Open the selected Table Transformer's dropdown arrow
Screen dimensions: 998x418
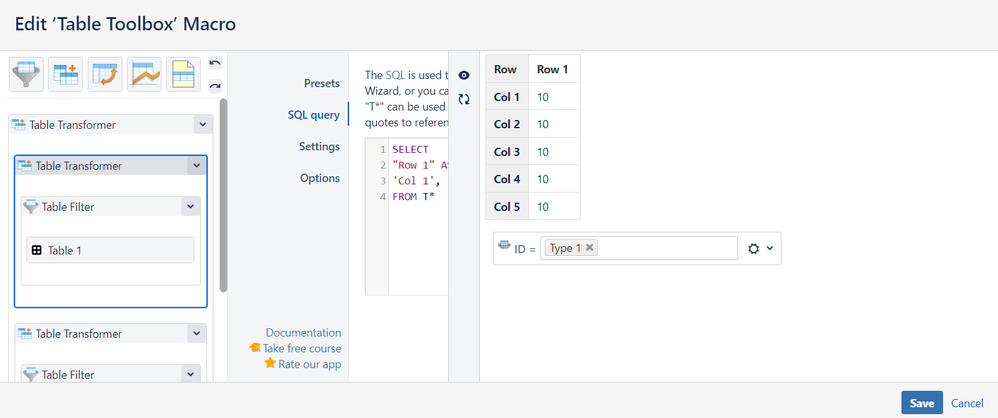[197, 166]
